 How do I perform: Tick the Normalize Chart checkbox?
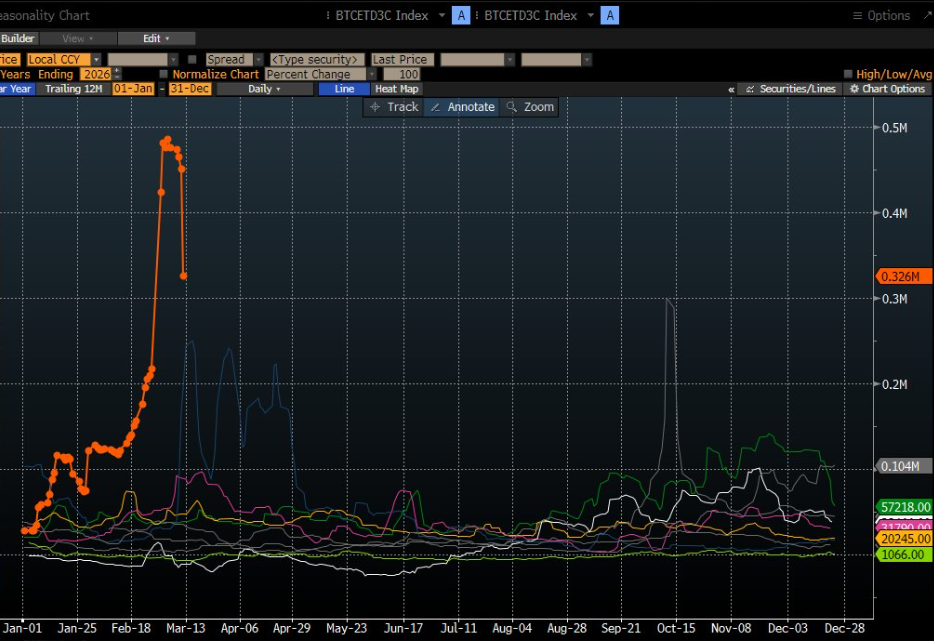pos(164,74)
